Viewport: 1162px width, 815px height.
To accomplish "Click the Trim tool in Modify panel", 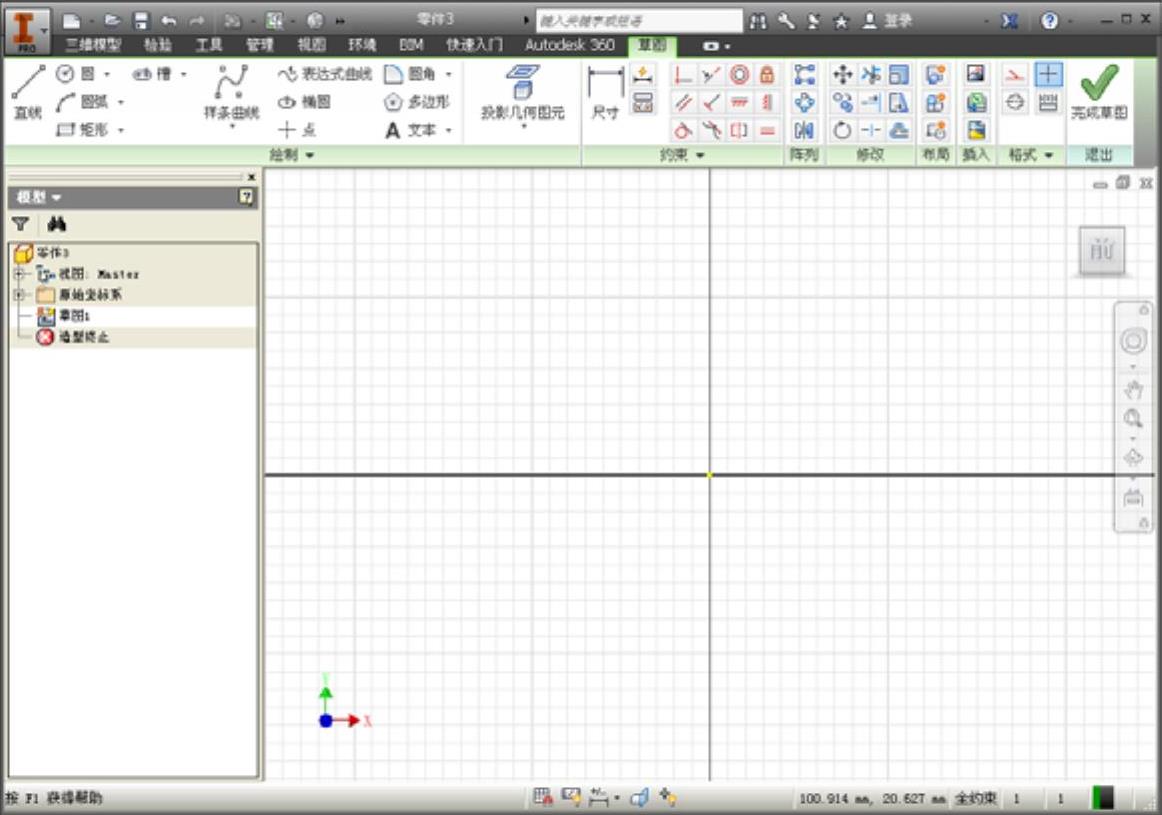I will (870, 74).
